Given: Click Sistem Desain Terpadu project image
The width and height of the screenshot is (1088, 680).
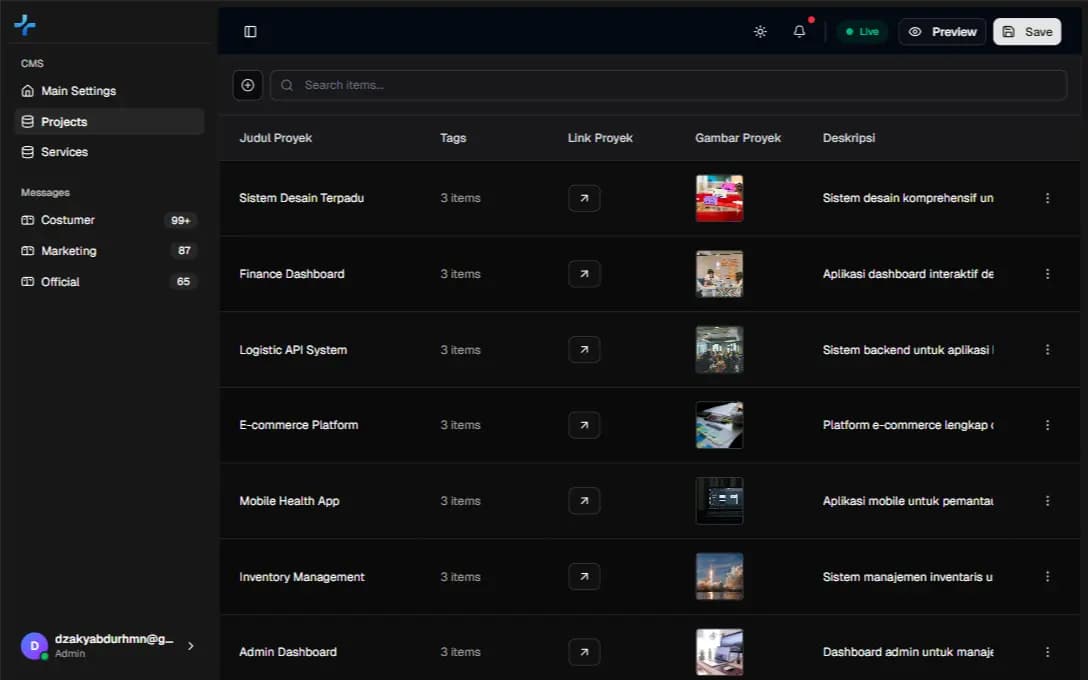Looking at the screenshot, I should (720, 198).
